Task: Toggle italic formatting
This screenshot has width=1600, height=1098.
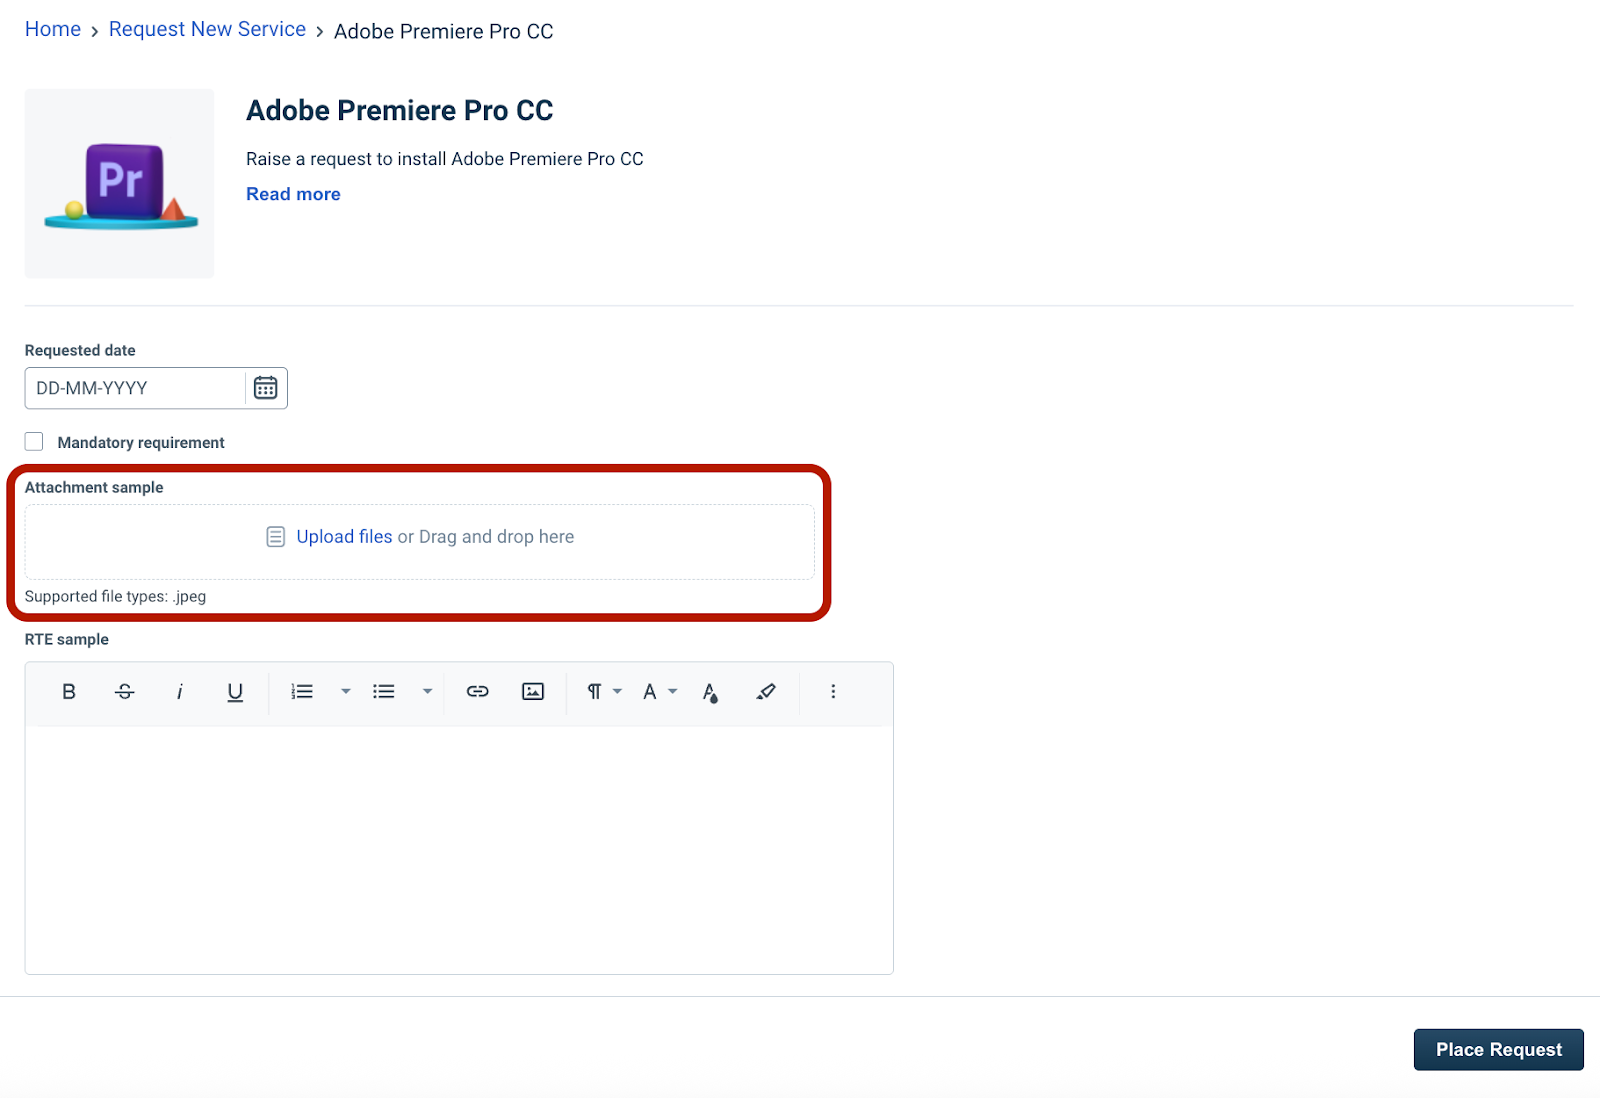Action: [180, 691]
